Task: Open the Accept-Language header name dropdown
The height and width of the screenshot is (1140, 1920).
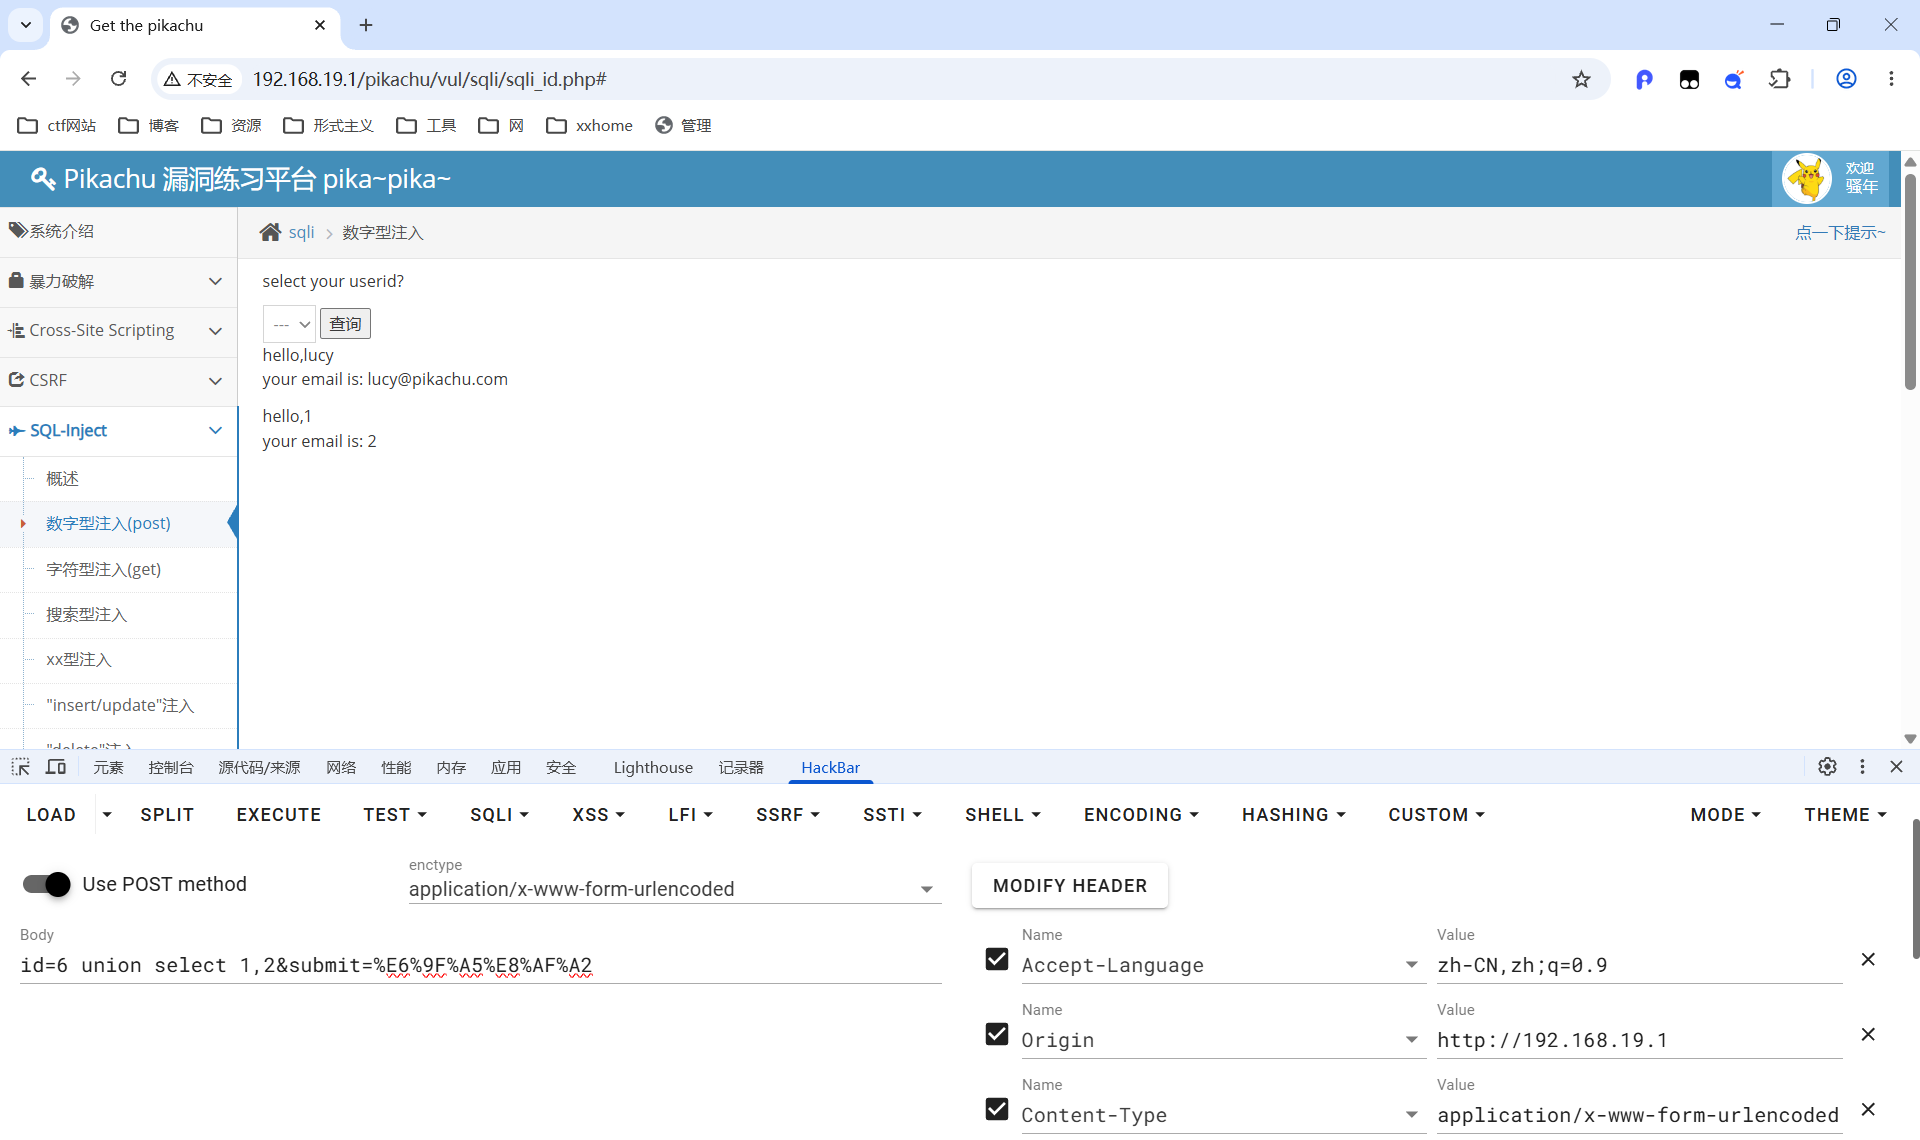Action: pyautogui.click(x=1411, y=965)
